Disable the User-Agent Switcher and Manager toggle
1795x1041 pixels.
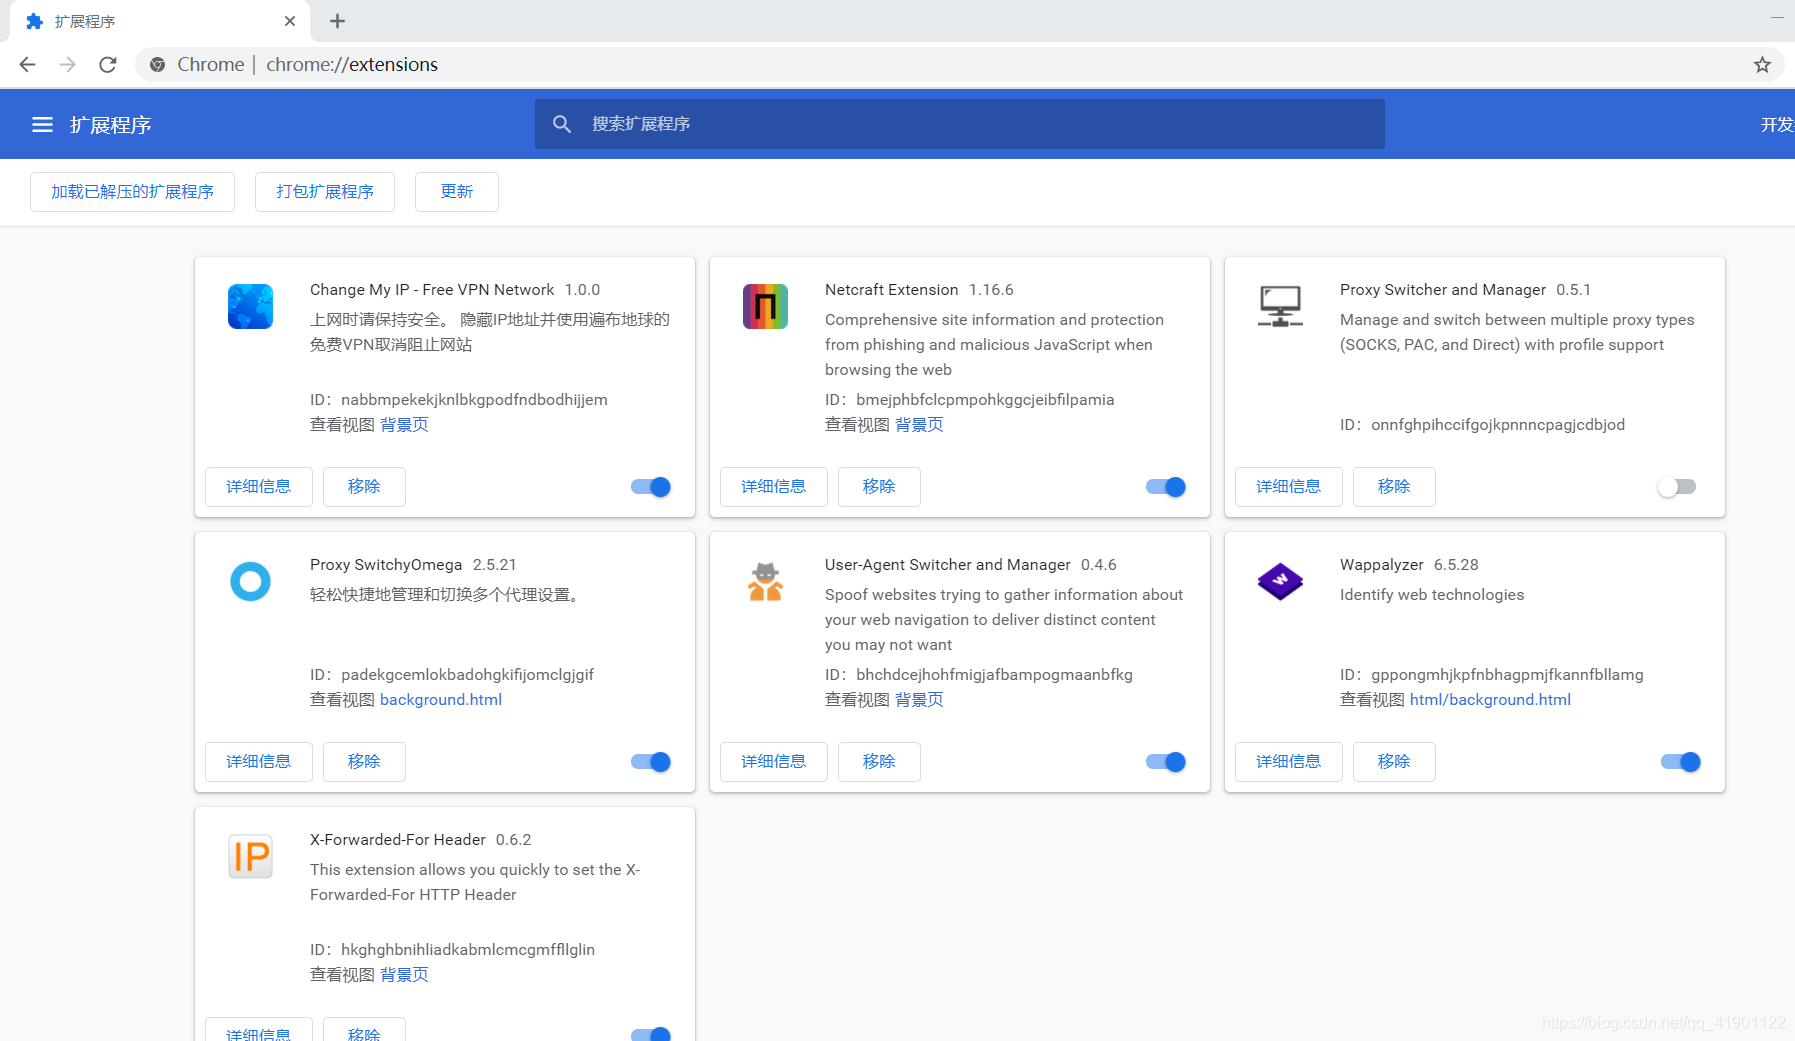[x=1166, y=762]
